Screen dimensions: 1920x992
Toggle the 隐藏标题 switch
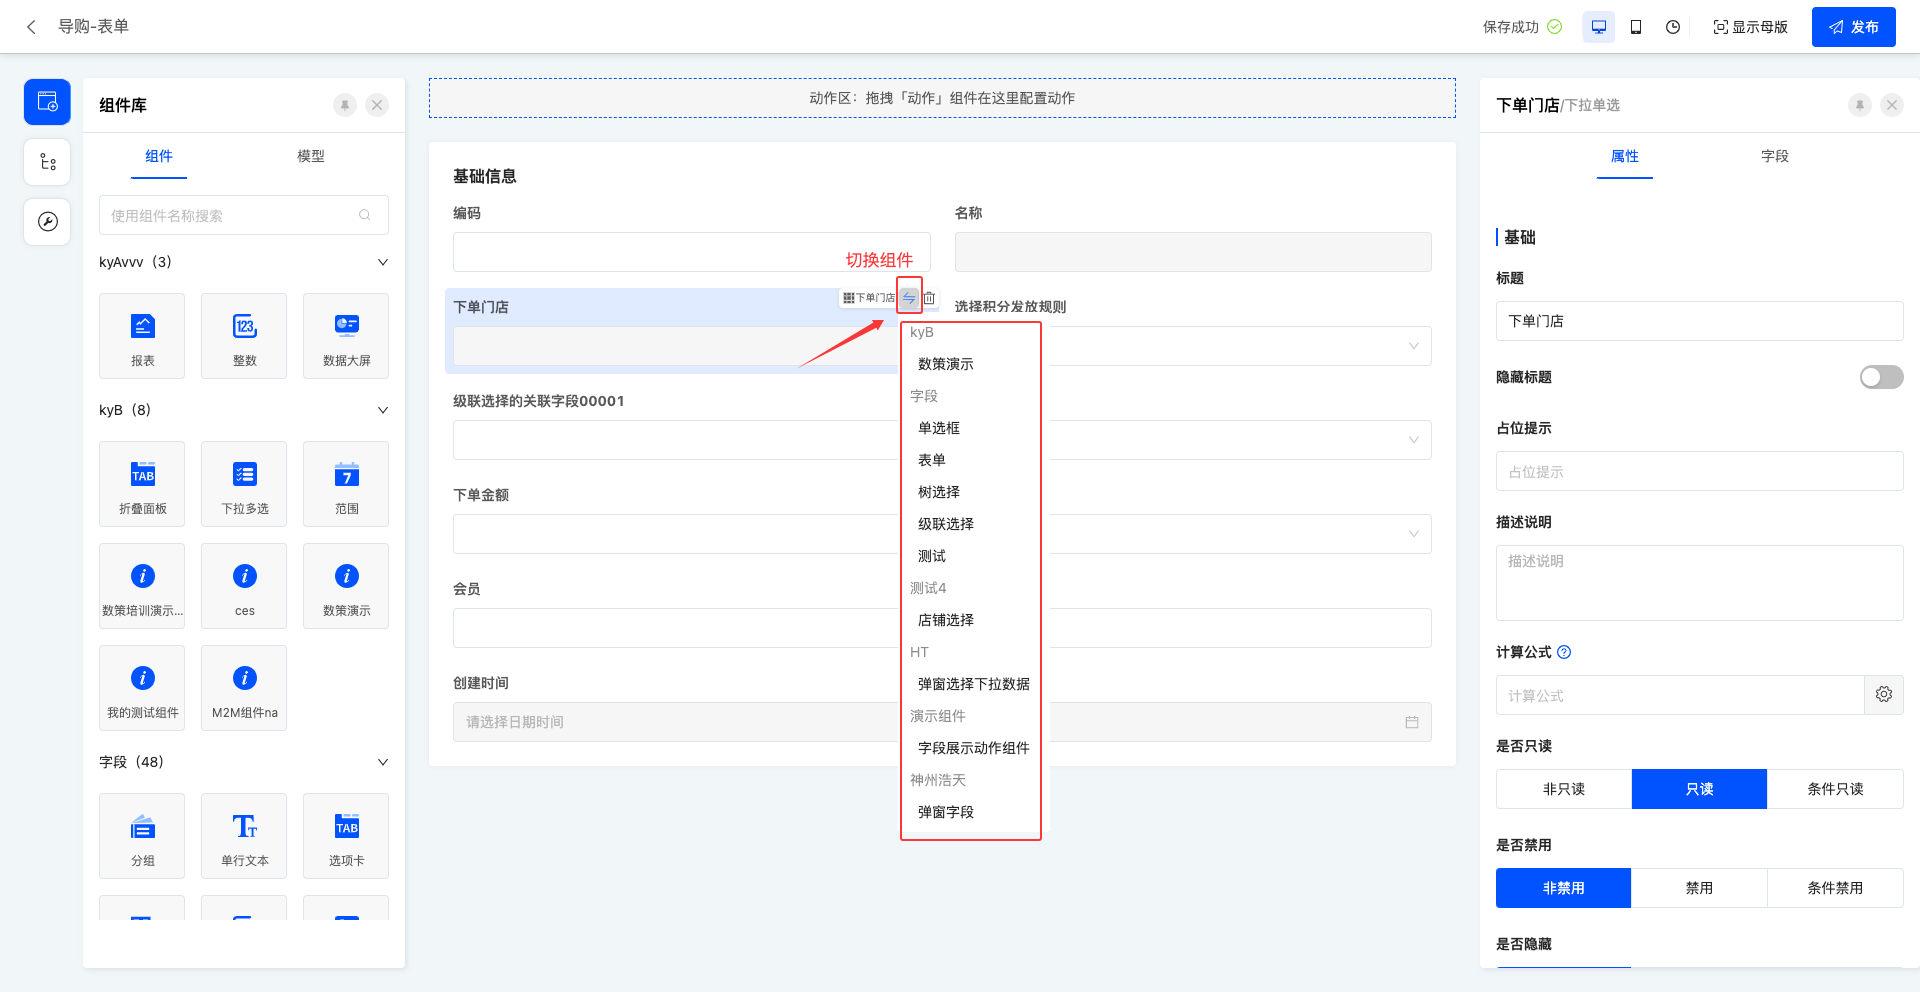coord(1880,377)
